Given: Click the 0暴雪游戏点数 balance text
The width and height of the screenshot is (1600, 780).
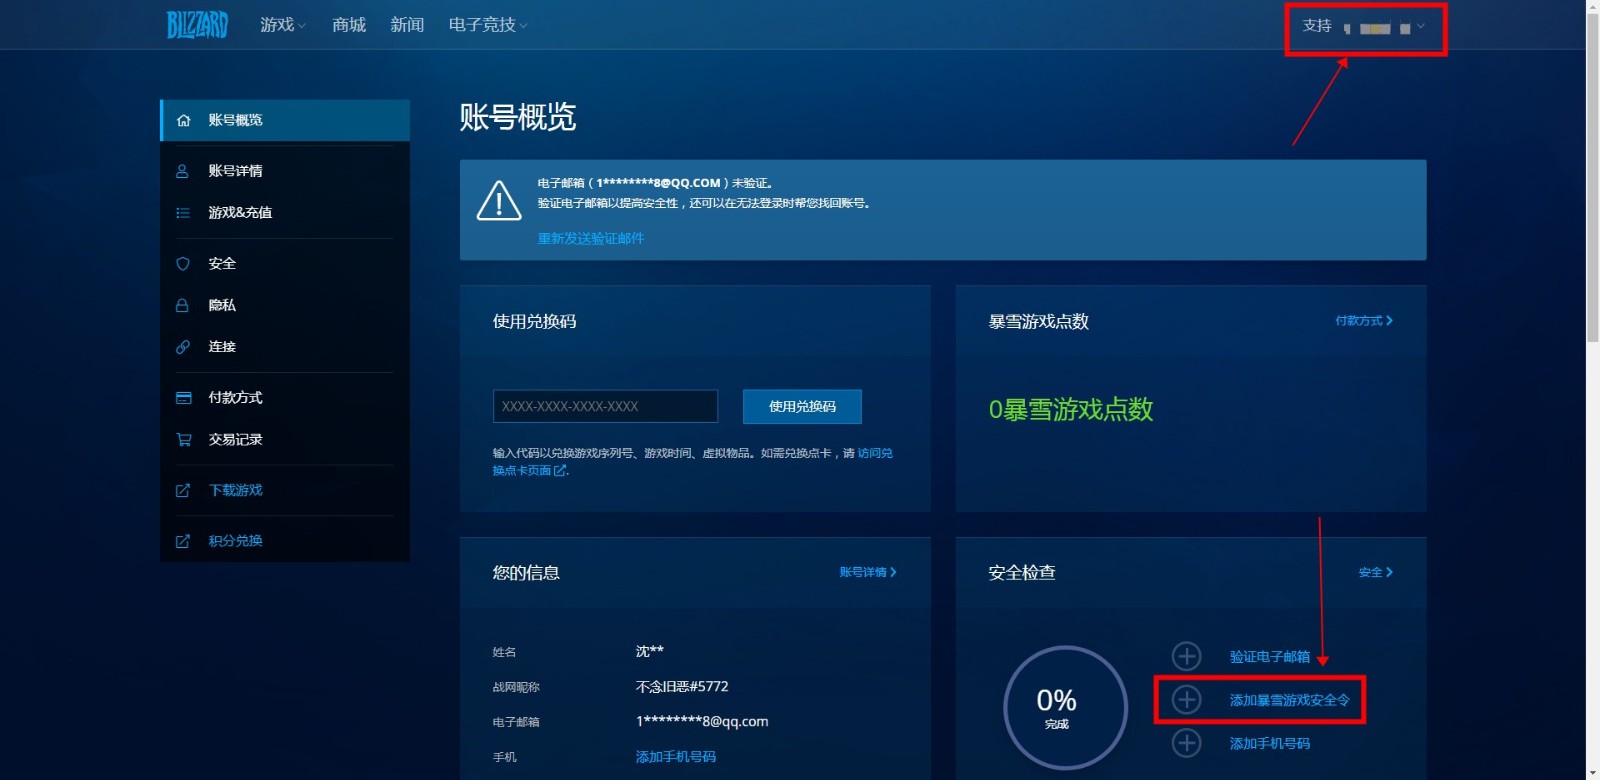Looking at the screenshot, I should click(1071, 410).
